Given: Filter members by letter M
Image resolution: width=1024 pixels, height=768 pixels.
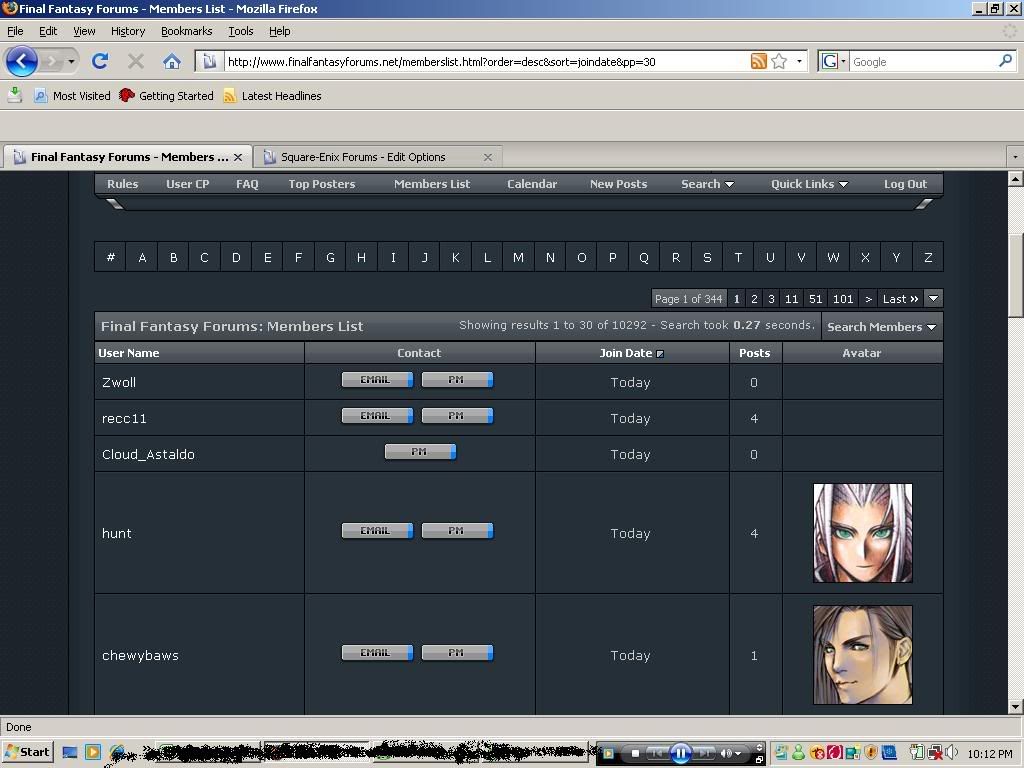Looking at the screenshot, I should (x=519, y=257).
